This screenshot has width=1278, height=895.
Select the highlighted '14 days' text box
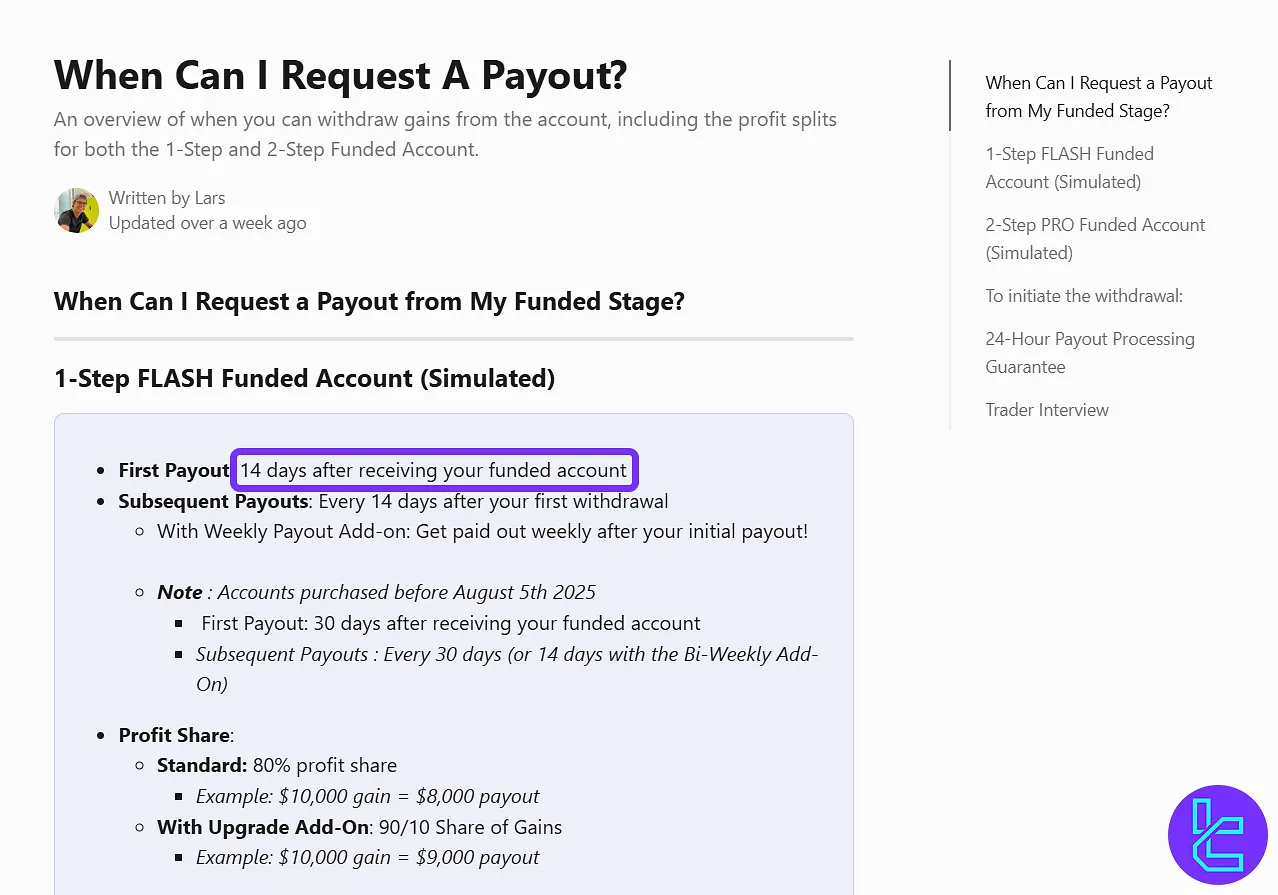point(434,470)
